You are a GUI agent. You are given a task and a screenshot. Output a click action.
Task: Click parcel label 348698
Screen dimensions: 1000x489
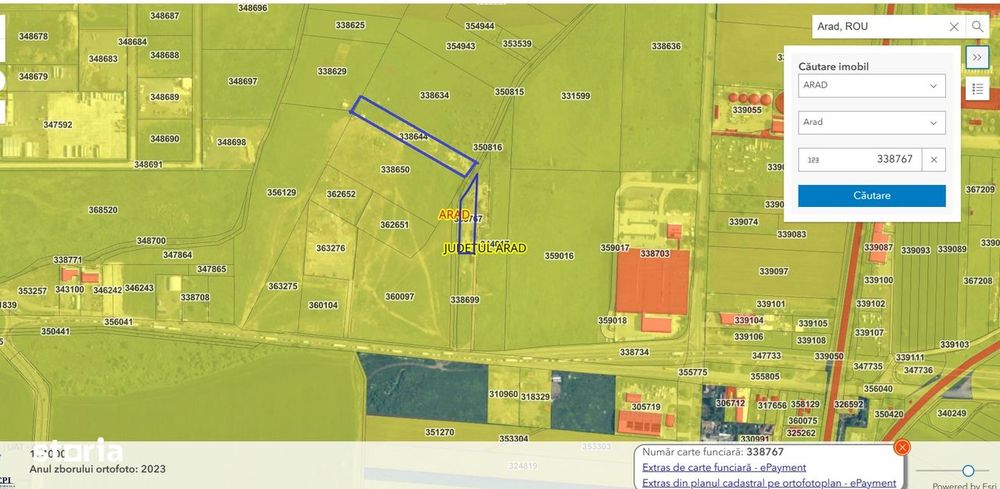point(232,142)
